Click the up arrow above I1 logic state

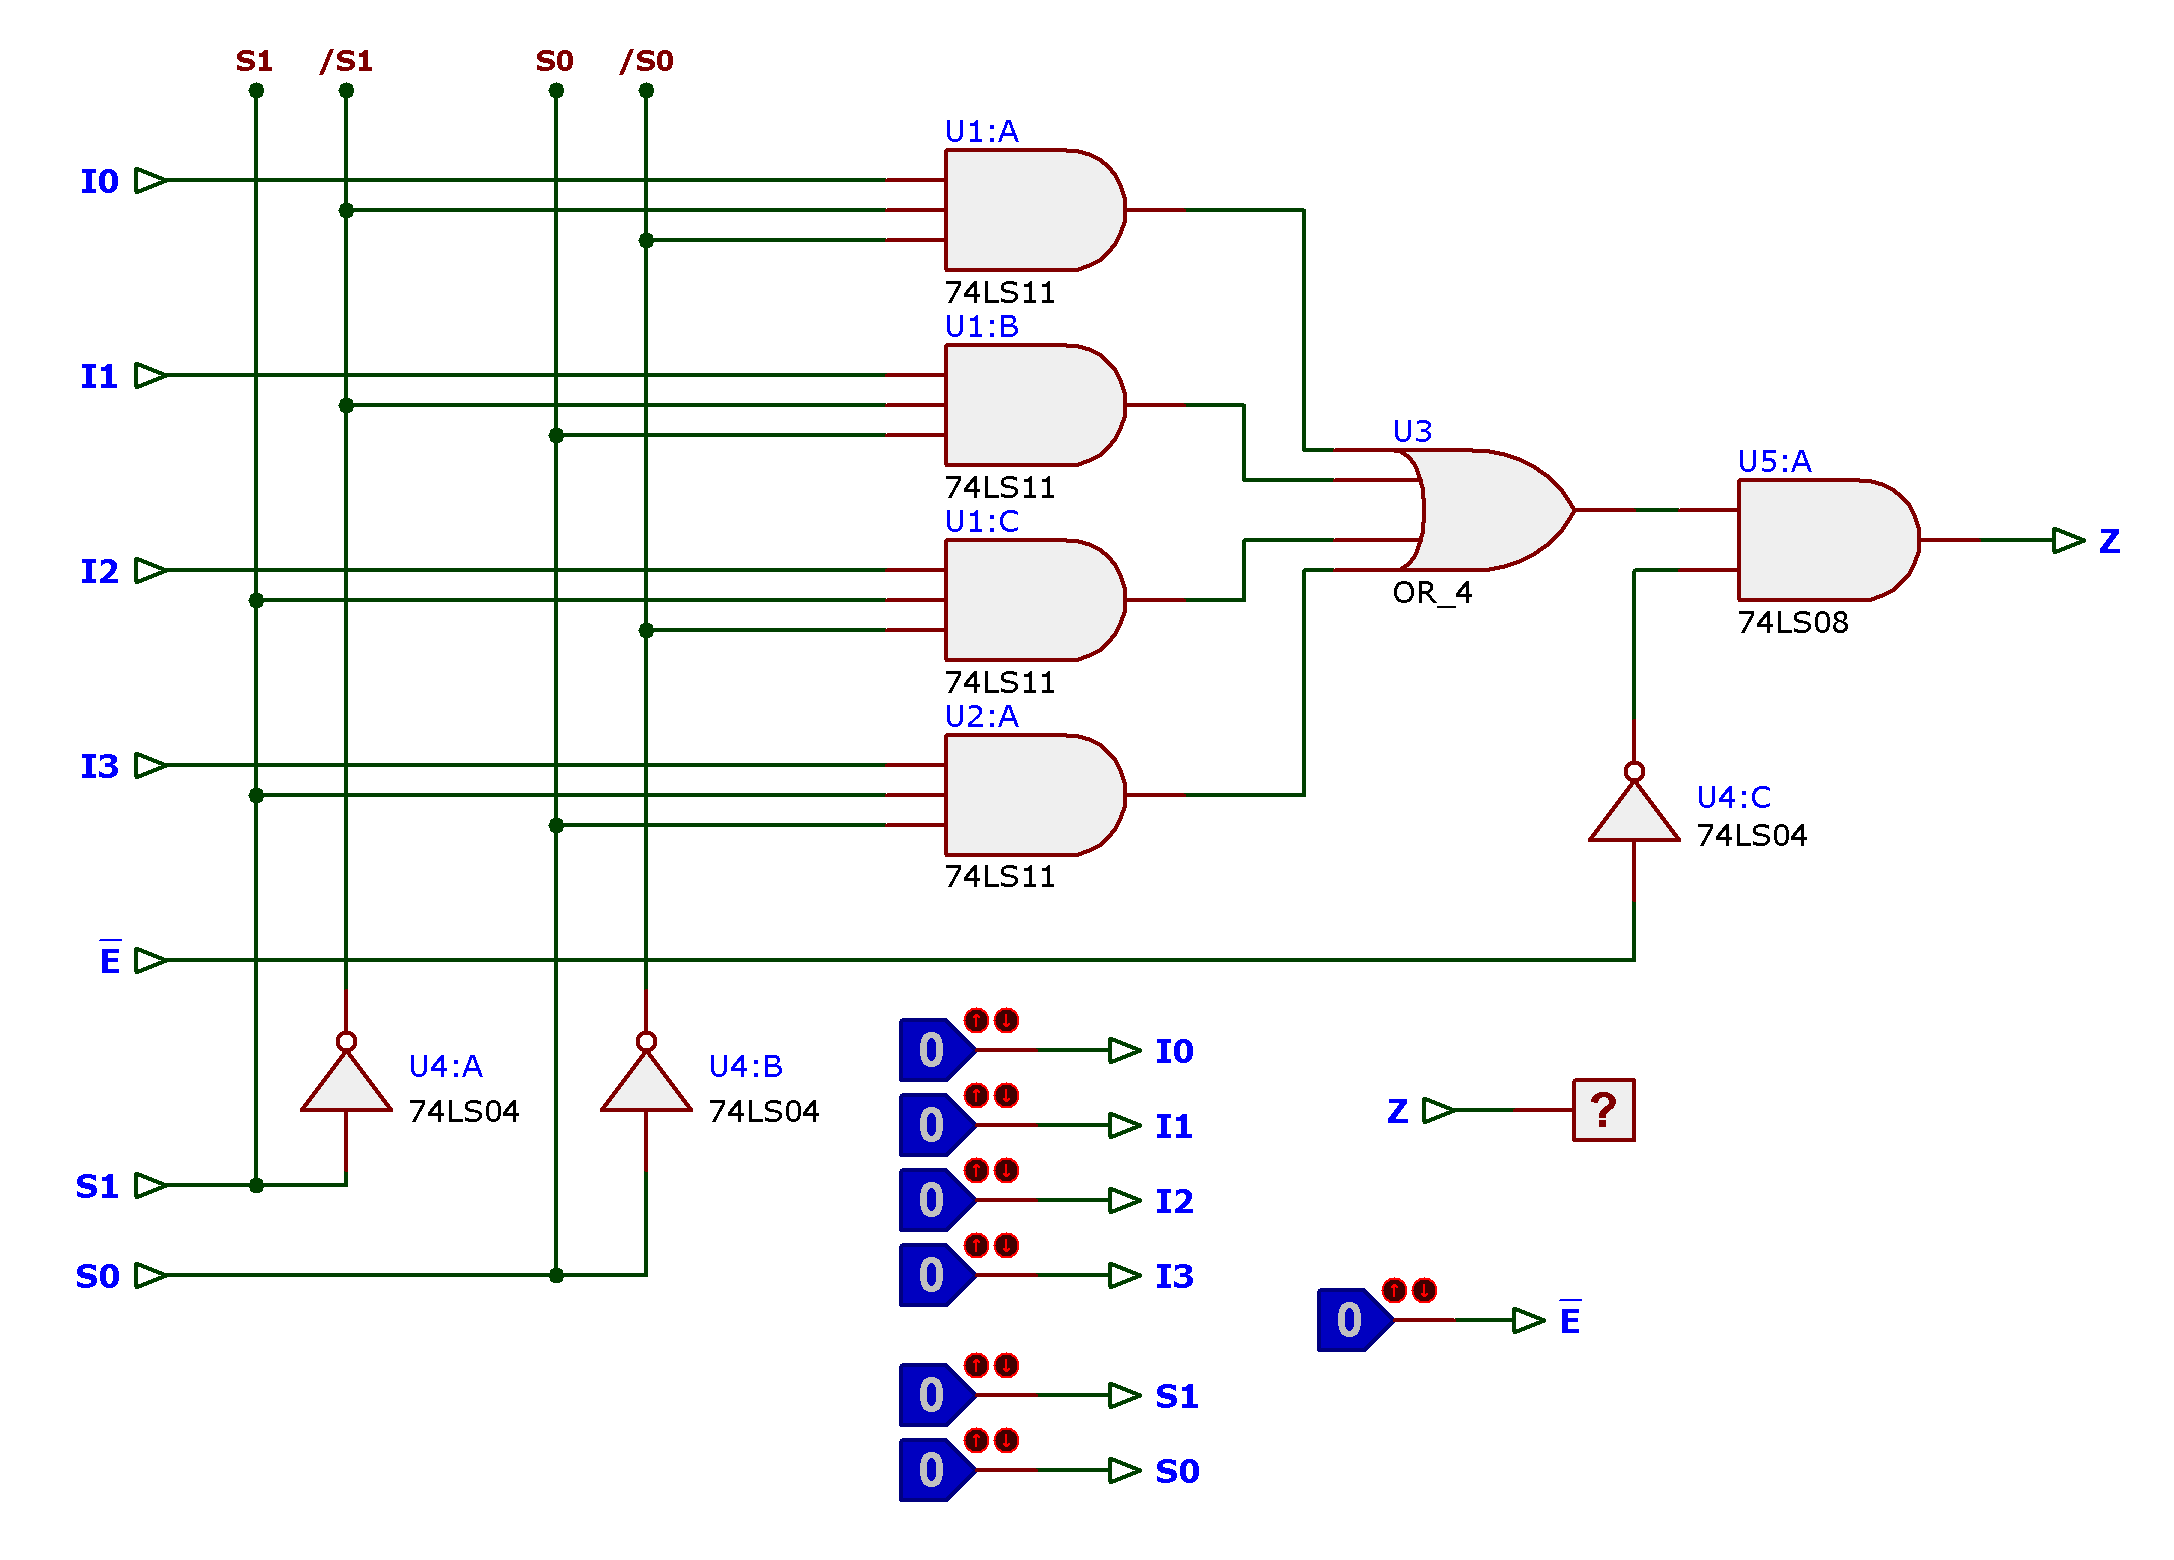click(976, 1095)
